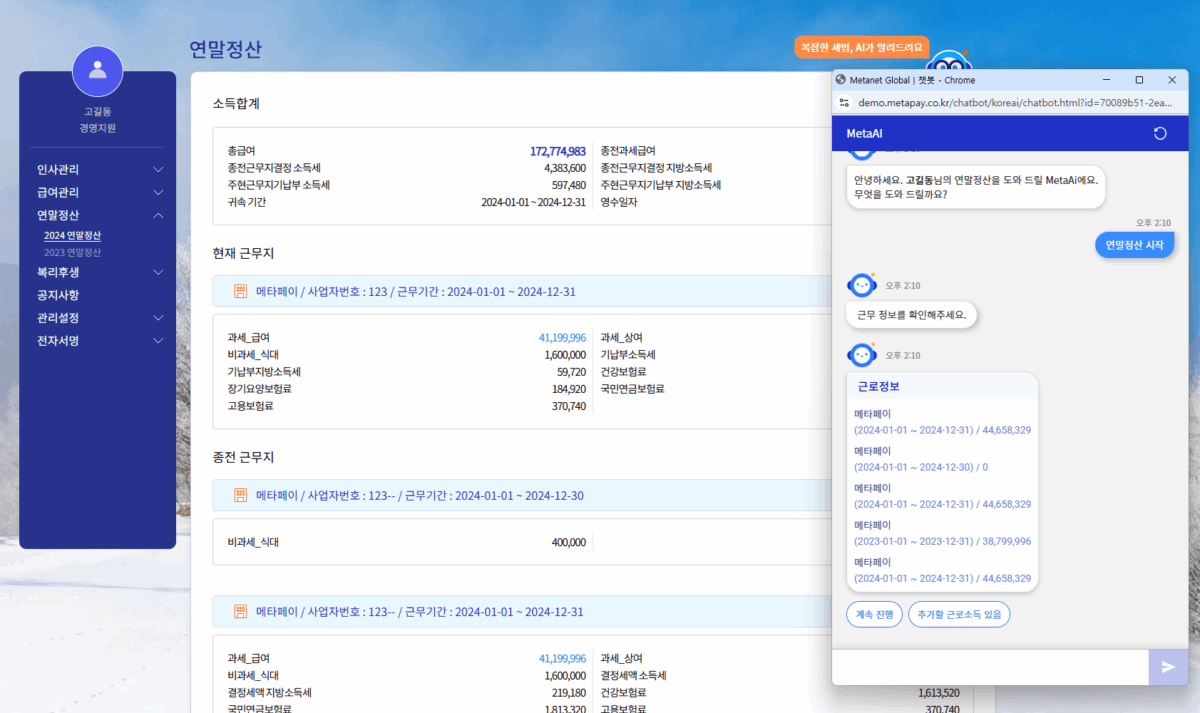This screenshot has width=1200, height=713.
Task: Click the 계속 진행 button
Action: (x=874, y=614)
